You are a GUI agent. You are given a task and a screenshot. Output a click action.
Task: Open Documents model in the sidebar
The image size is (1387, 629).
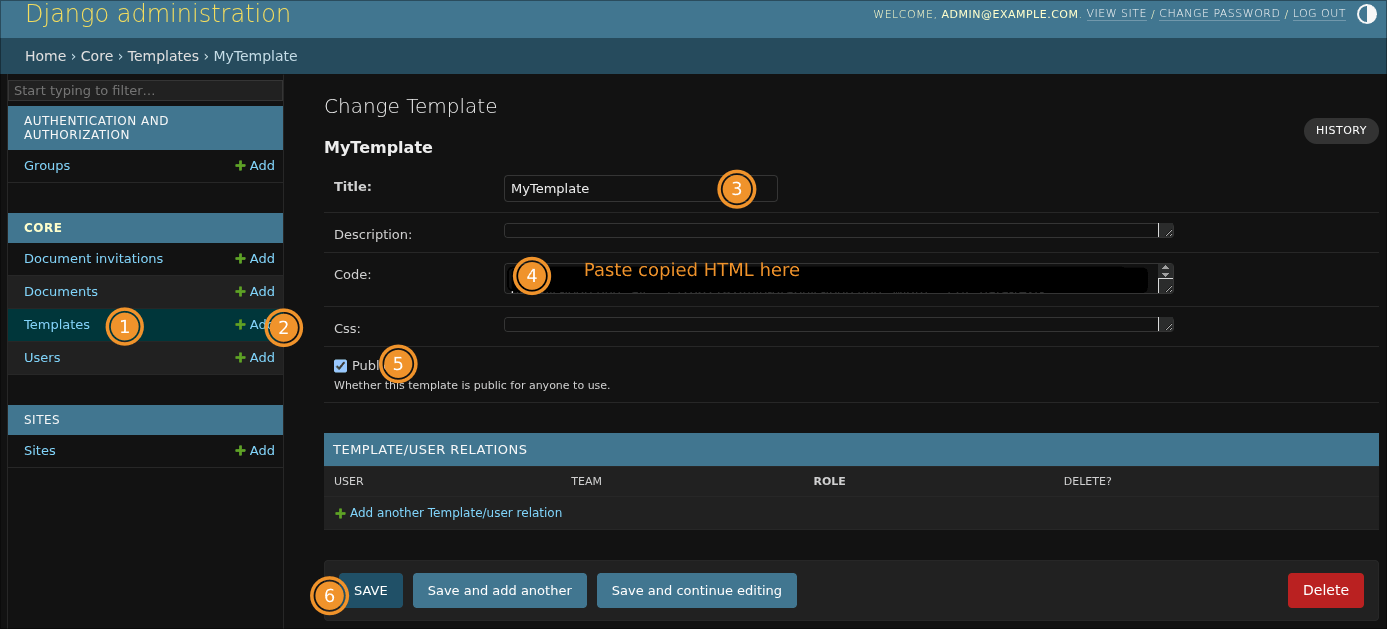pos(61,292)
